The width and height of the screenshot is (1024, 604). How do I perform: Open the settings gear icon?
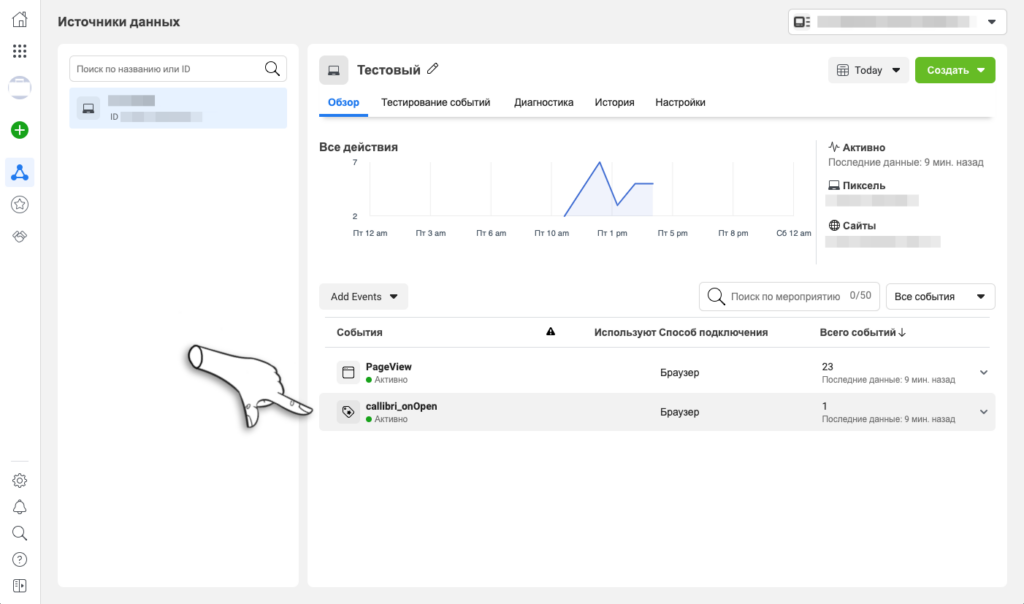20,480
